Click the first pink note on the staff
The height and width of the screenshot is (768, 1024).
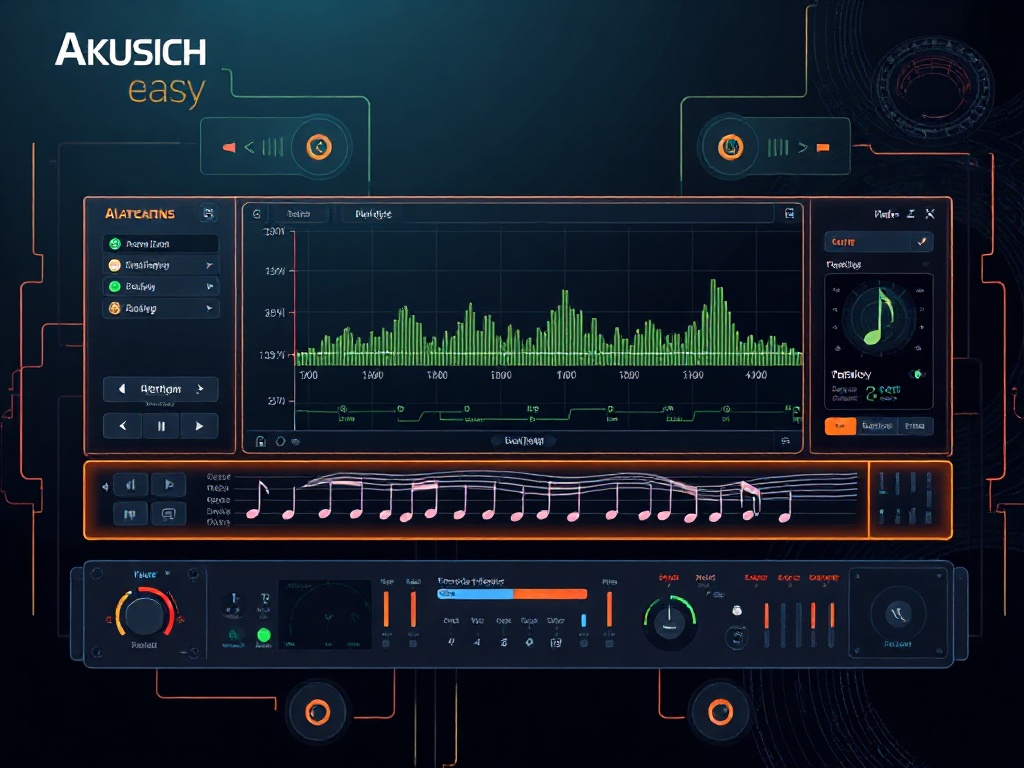coord(257,500)
